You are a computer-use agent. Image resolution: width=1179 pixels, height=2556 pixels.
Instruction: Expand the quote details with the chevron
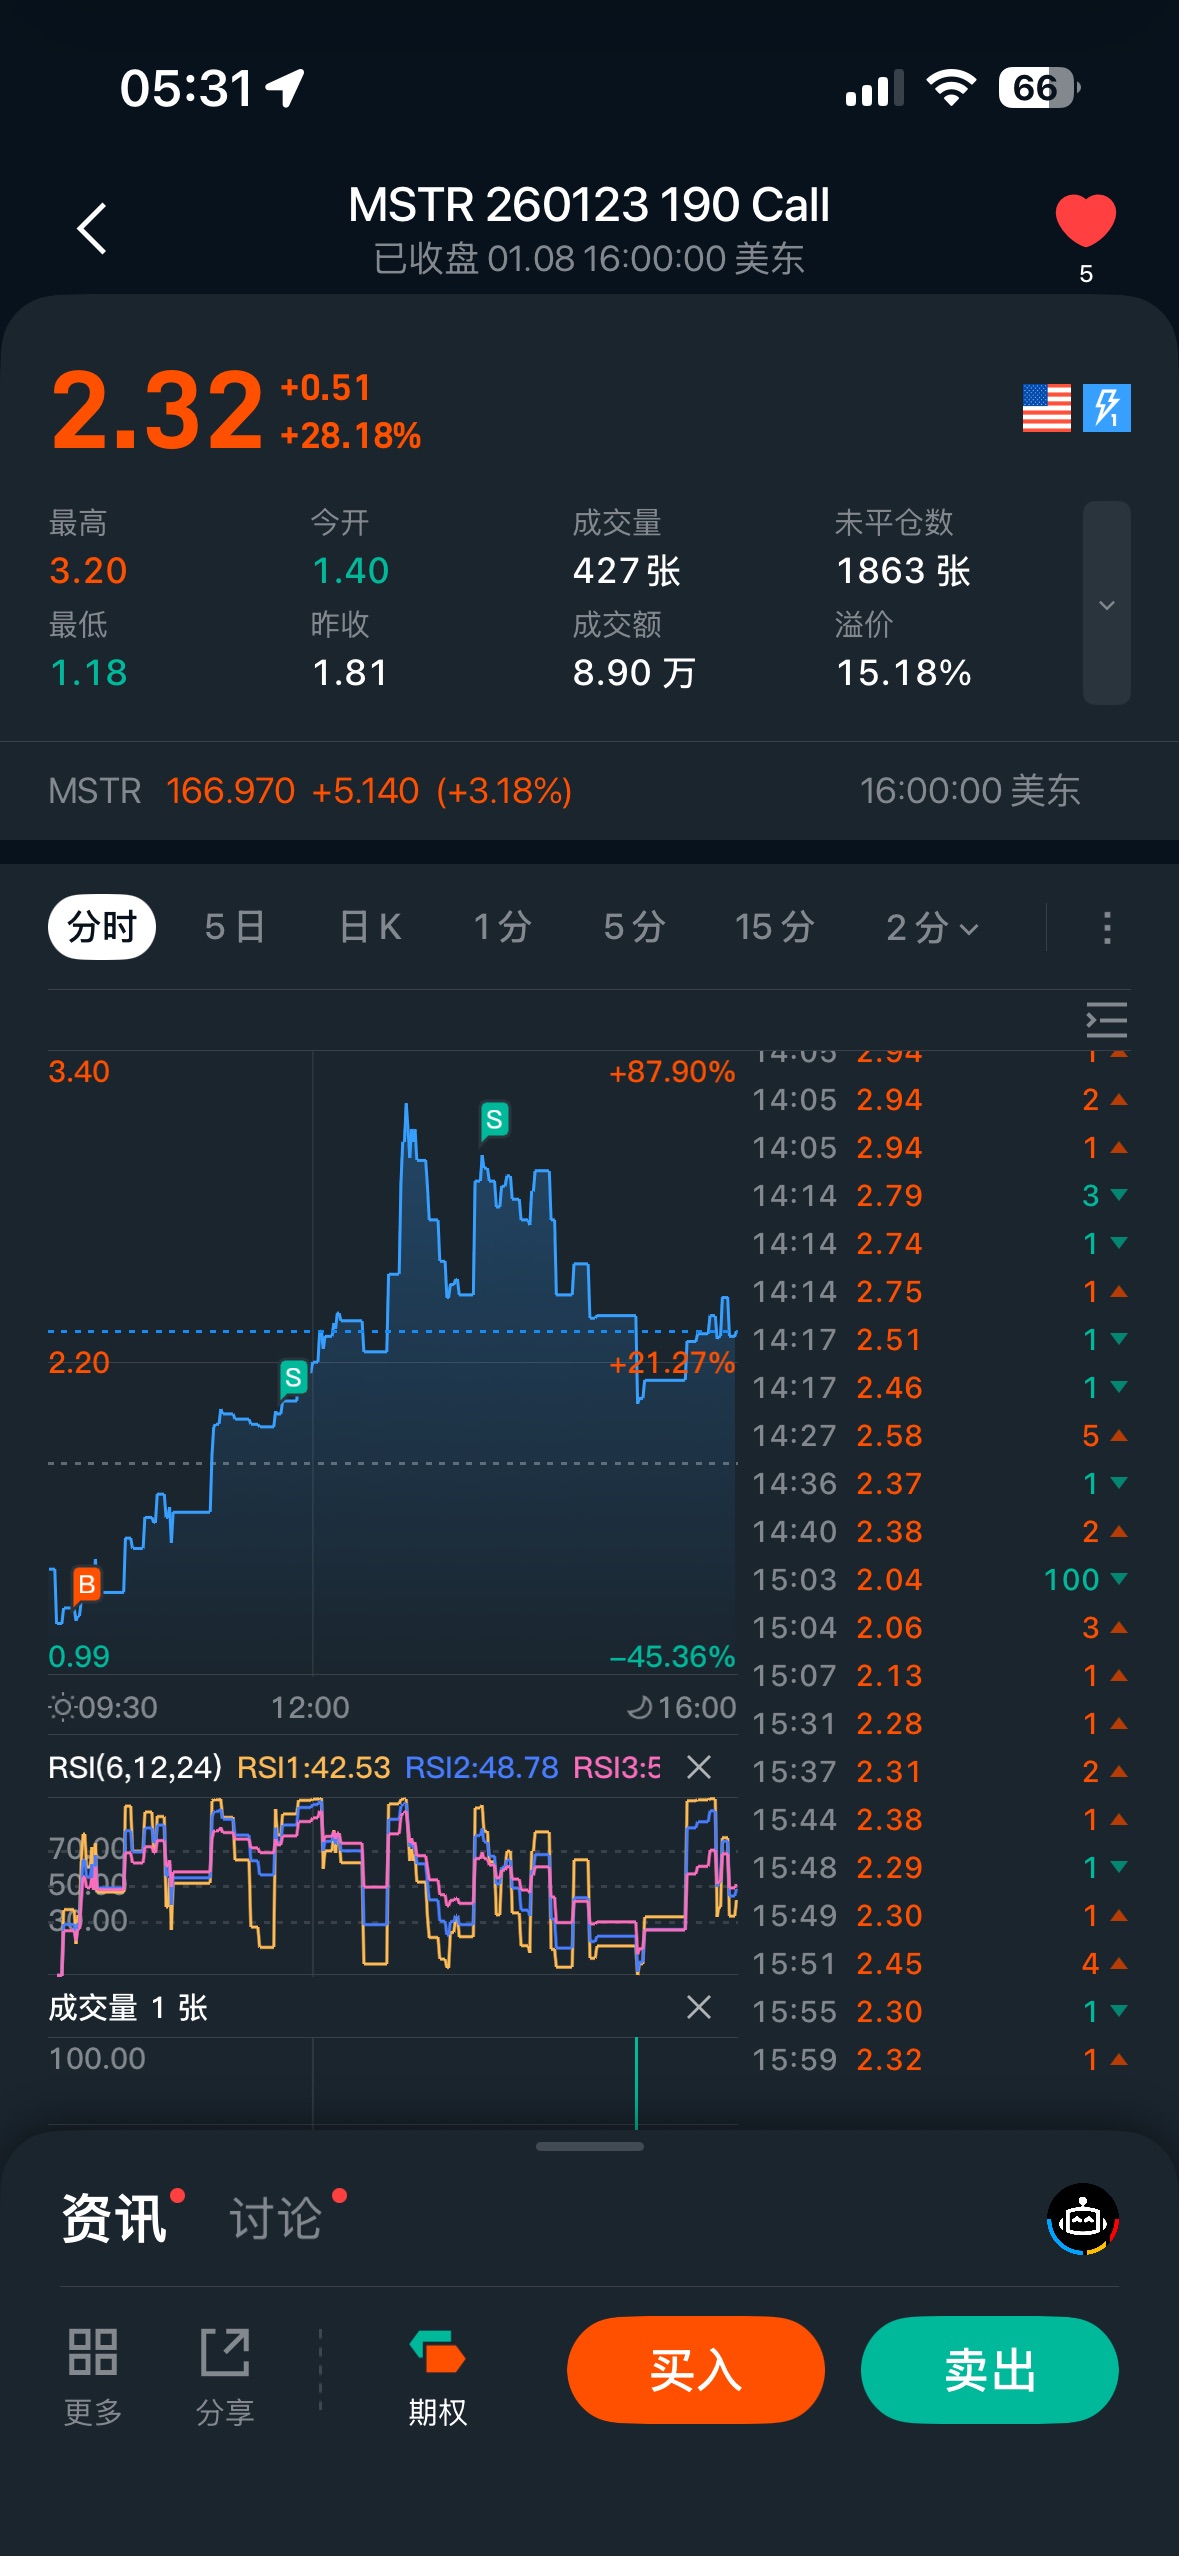[1107, 604]
